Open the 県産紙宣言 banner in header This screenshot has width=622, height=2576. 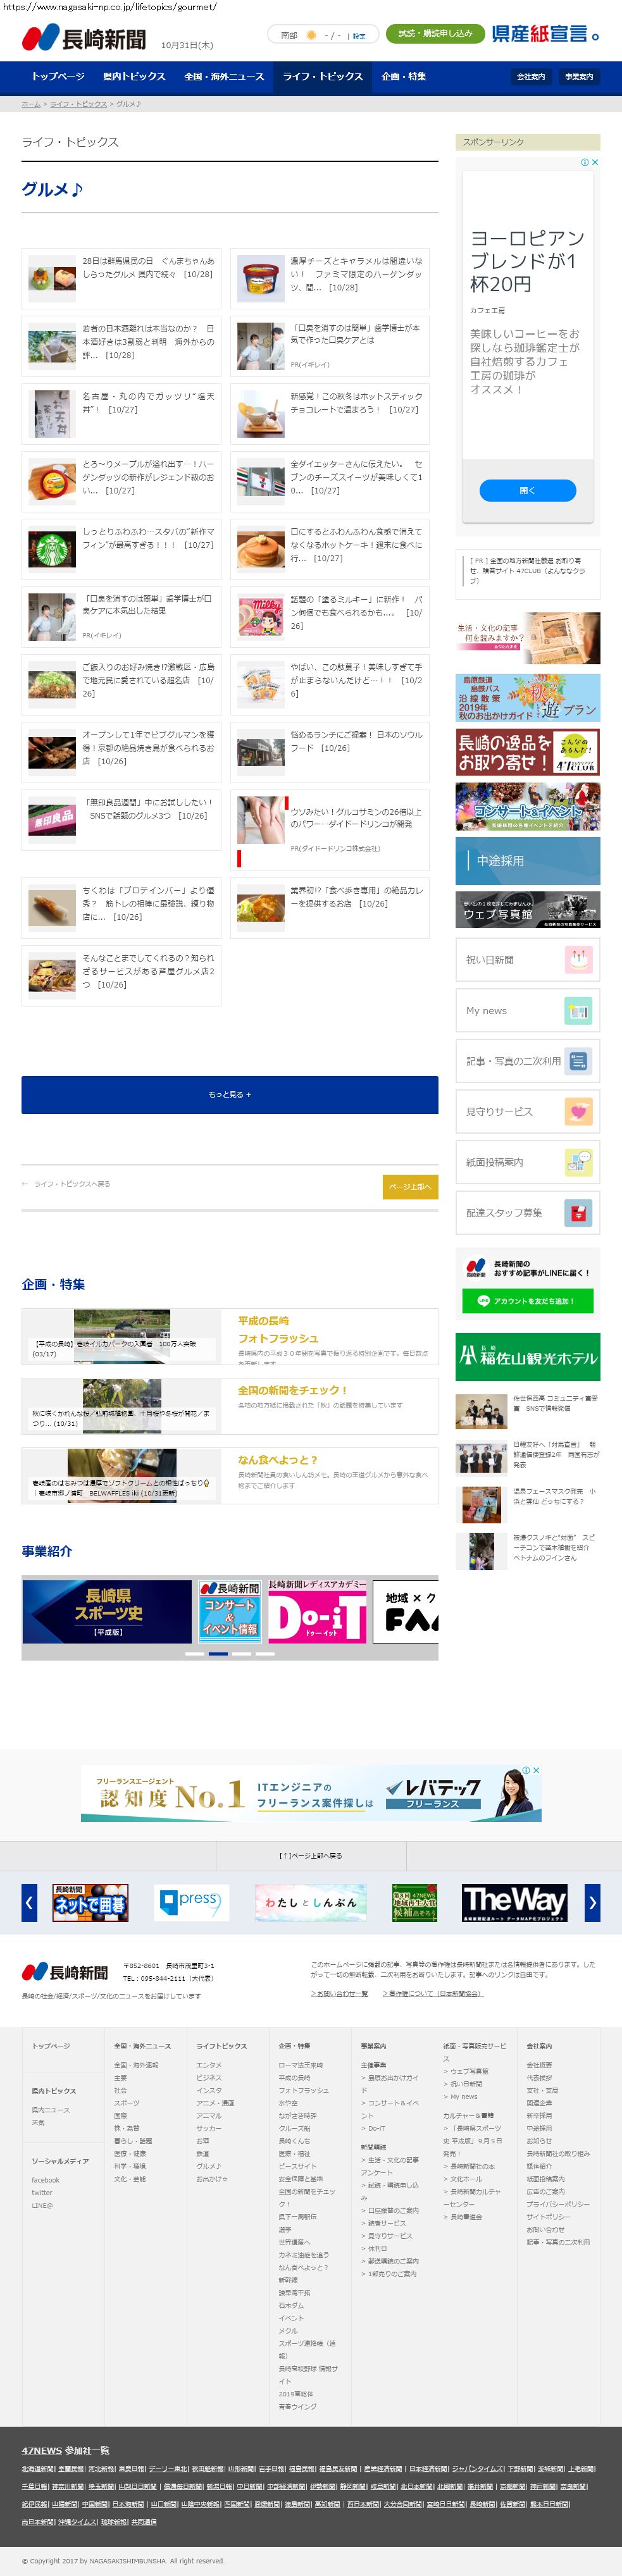point(545,34)
